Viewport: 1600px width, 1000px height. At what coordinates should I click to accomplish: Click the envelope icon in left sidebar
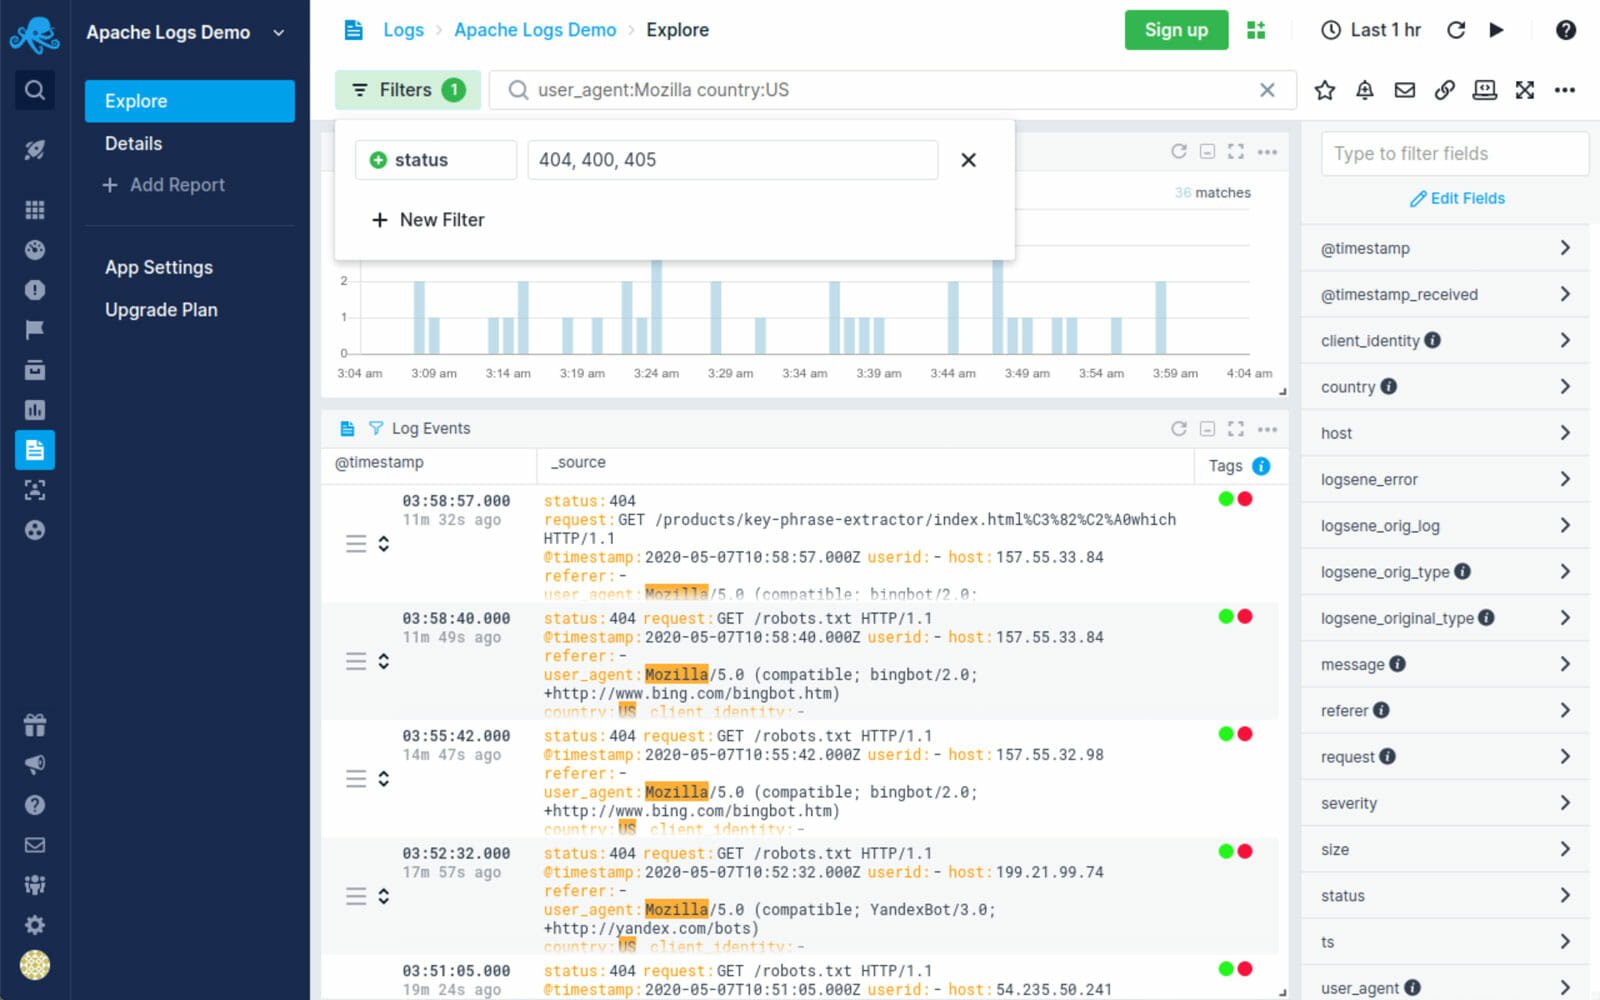tap(34, 845)
